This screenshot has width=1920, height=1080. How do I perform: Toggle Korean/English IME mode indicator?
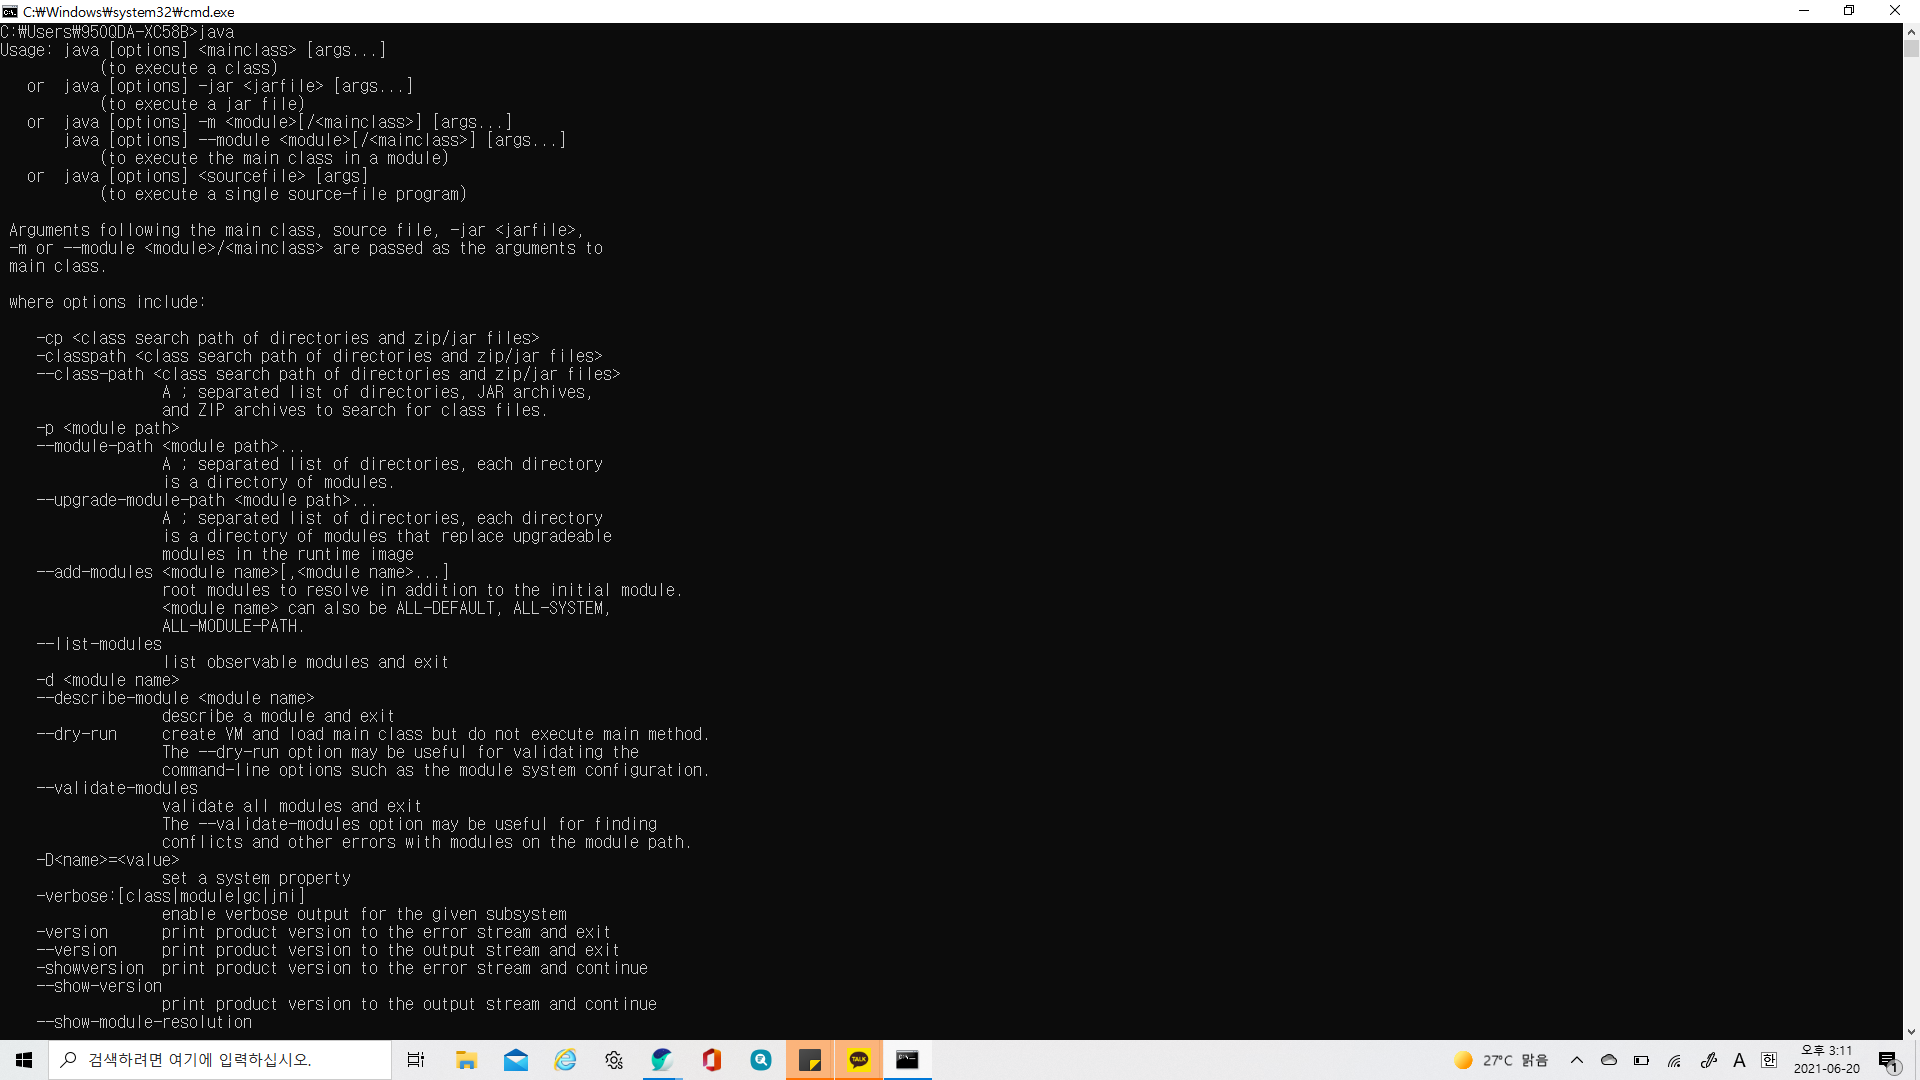coord(1739,1060)
